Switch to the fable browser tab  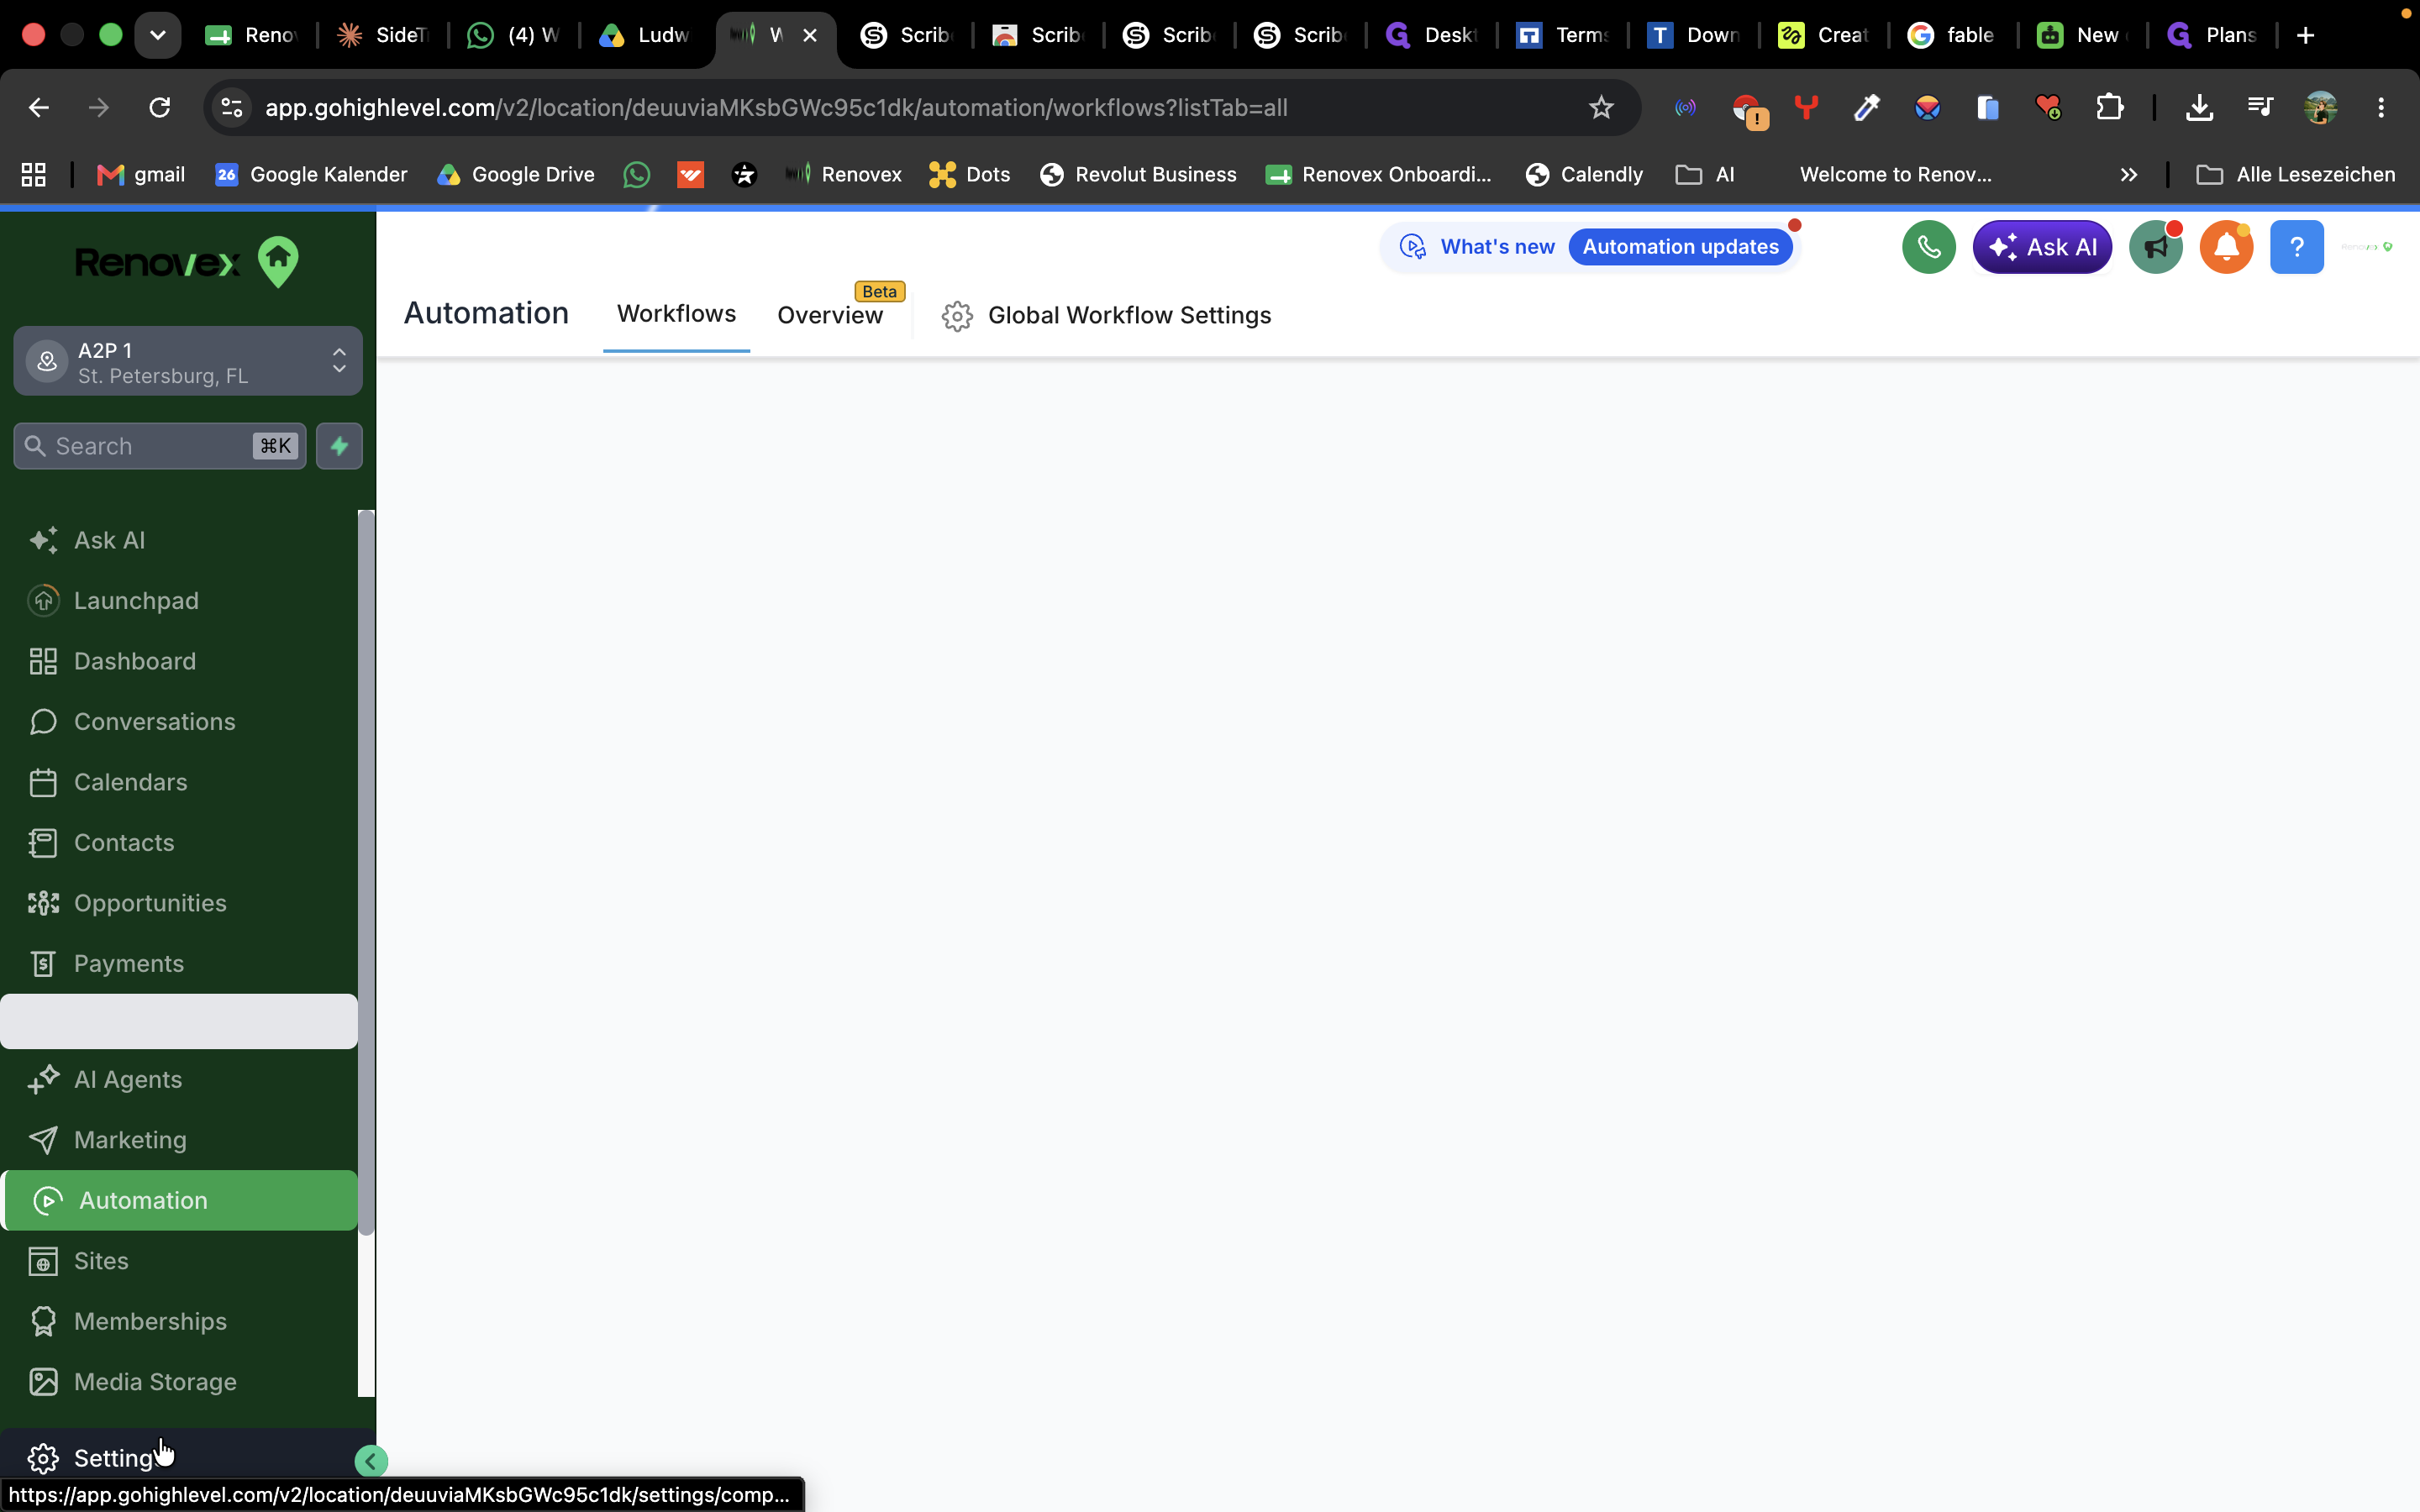(x=1952, y=35)
